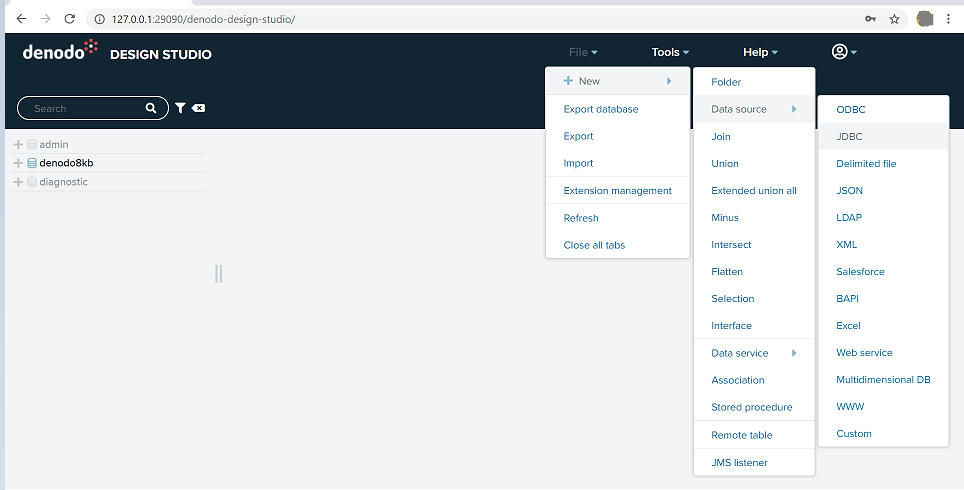
Task: Click the browser address bar URL
Action: pos(203,19)
